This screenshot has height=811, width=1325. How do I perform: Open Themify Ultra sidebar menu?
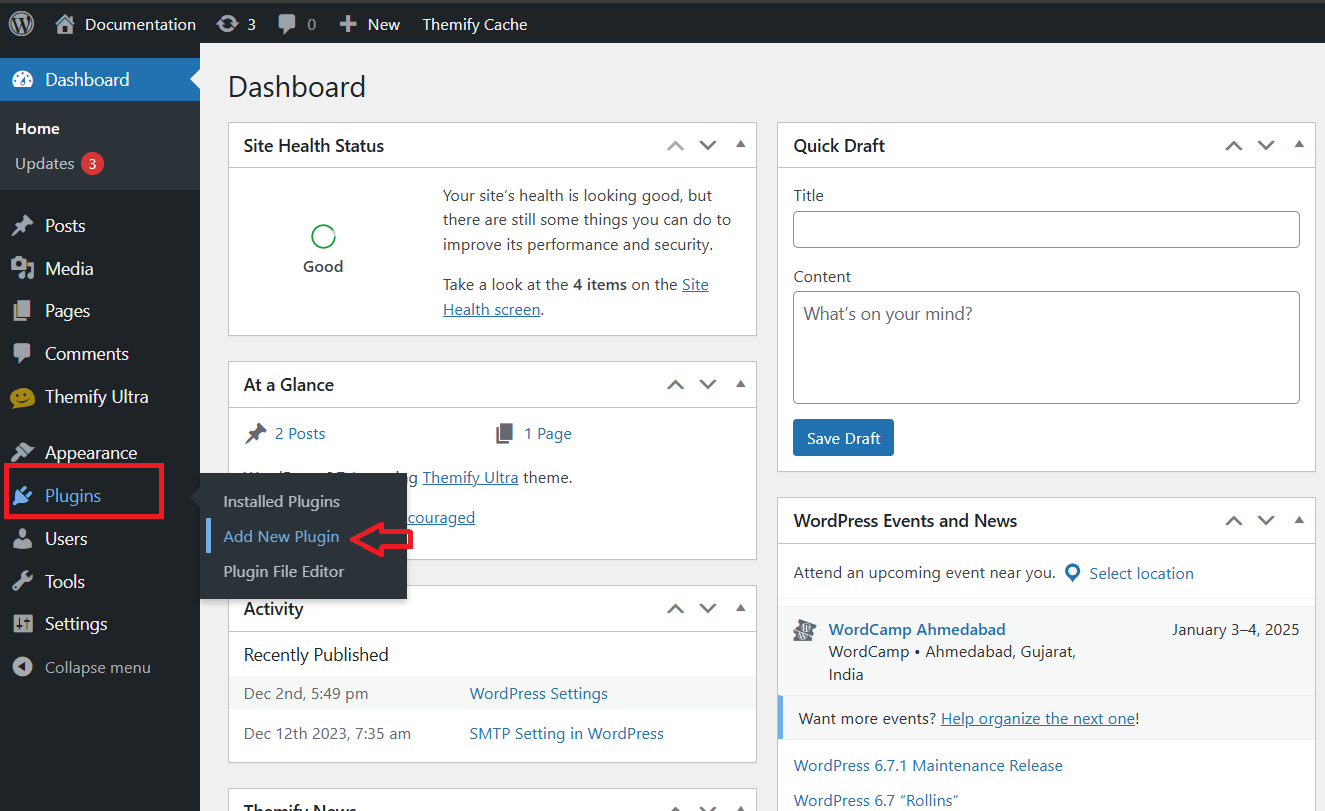tap(96, 397)
